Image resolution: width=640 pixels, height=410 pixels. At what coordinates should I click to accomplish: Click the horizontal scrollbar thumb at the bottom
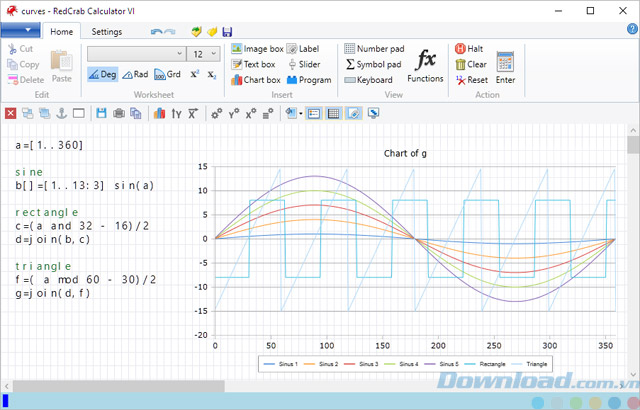pyautogui.click(x=118, y=386)
